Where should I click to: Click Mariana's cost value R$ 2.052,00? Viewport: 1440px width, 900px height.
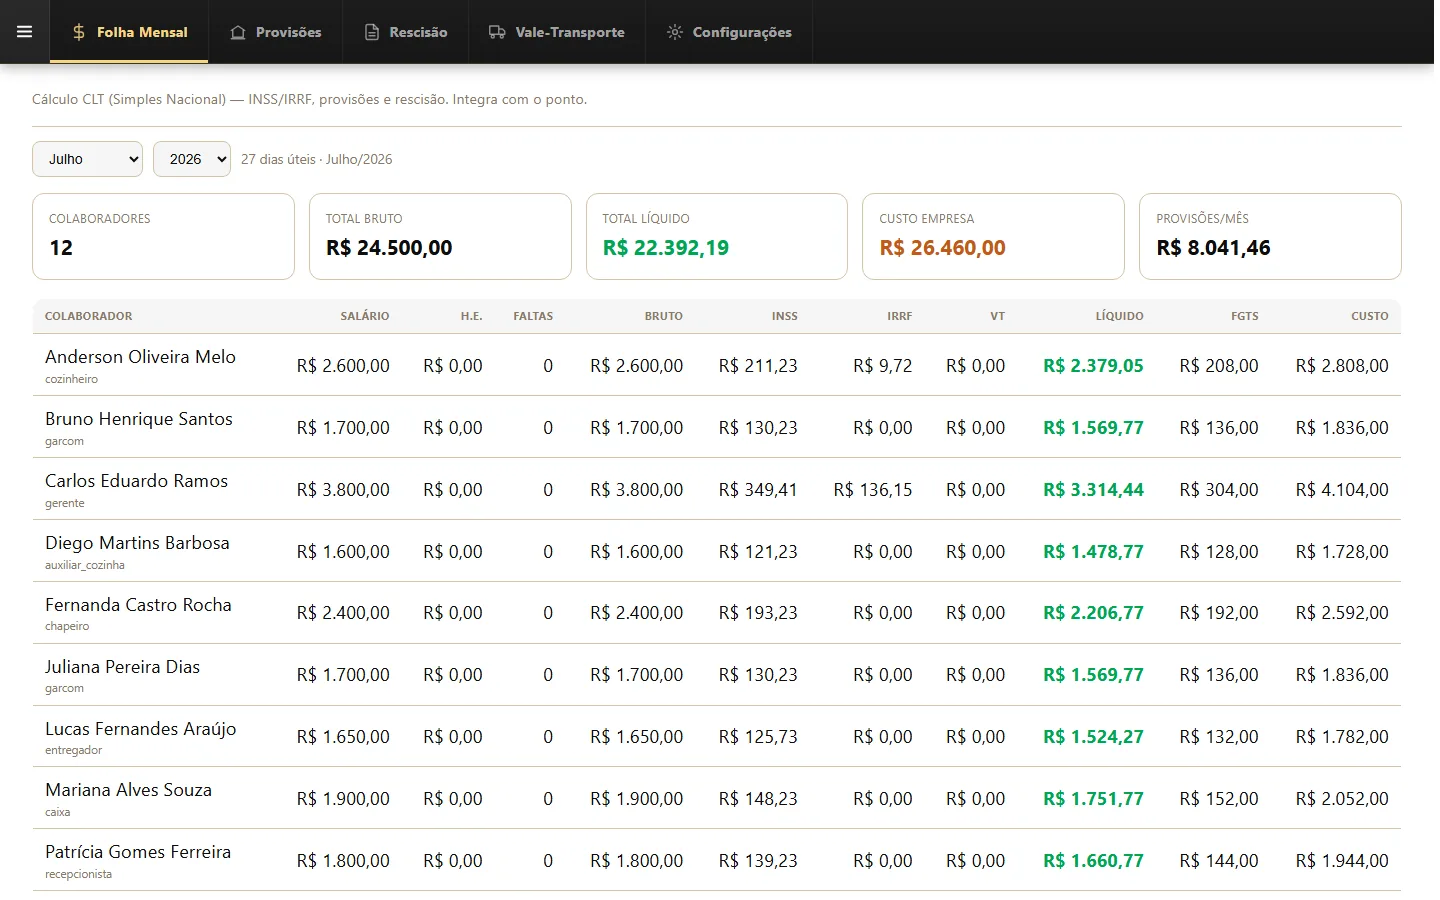1342,799
